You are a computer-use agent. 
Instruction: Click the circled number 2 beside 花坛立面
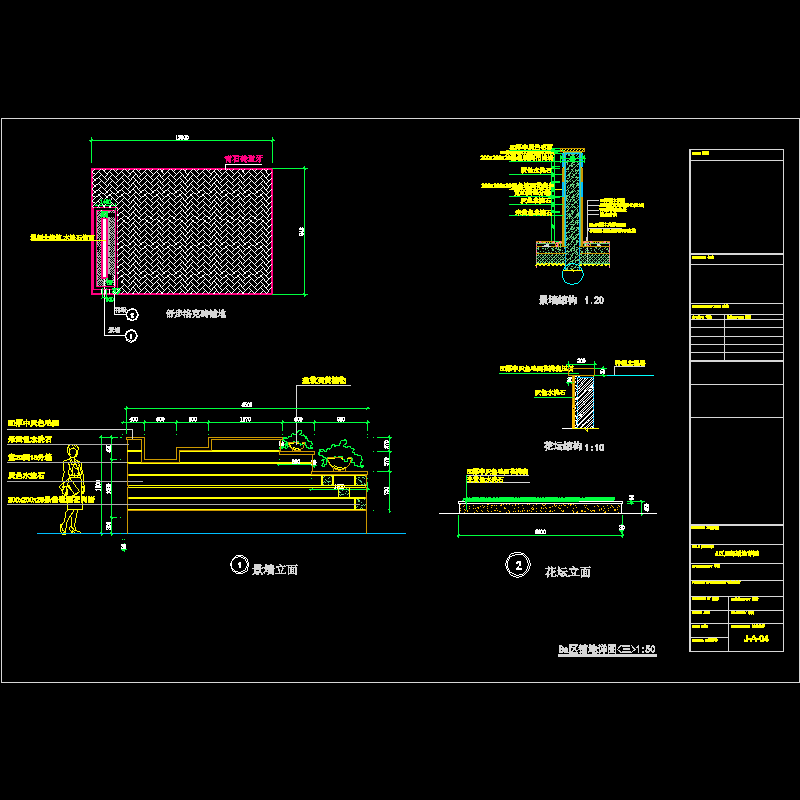[518, 565]
